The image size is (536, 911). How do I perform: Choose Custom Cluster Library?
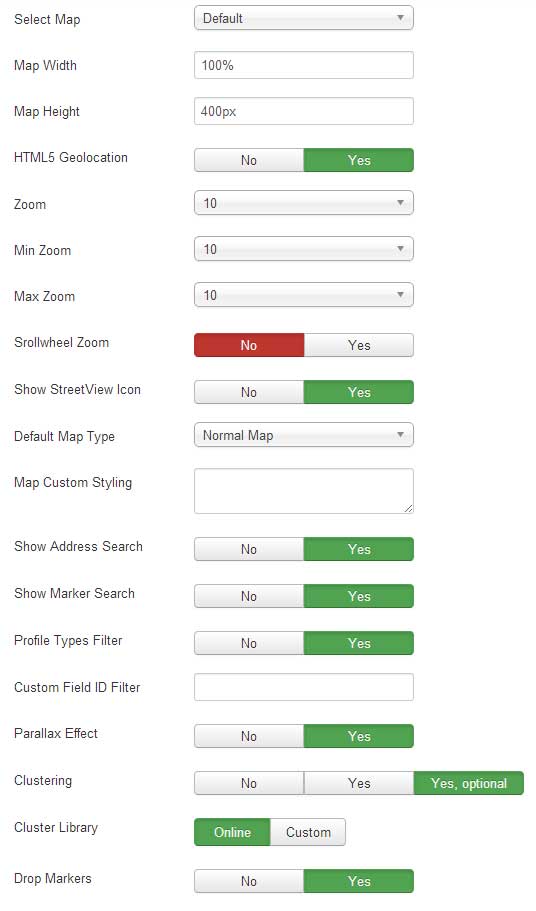(308, 832)
